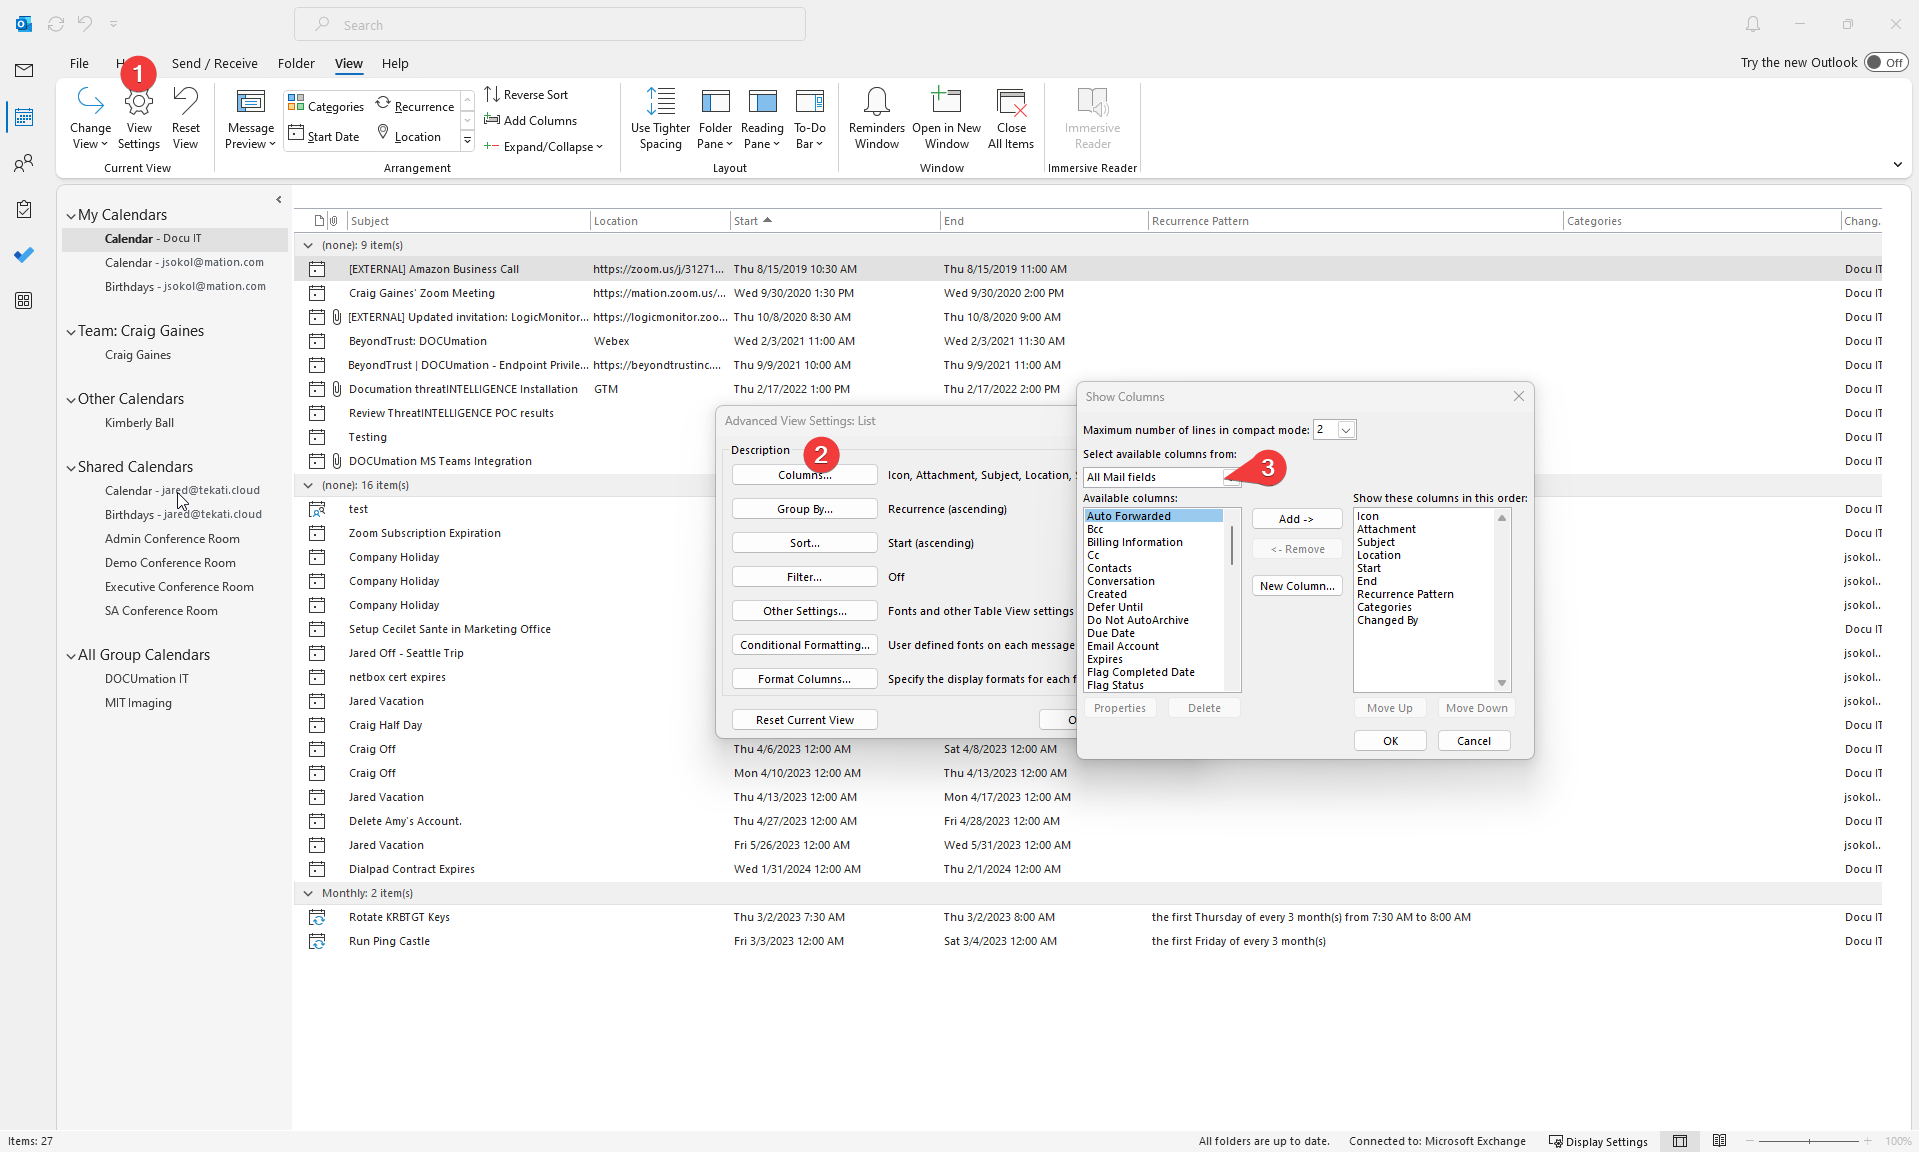Open the Mail module icon
The height and width of the screenshot is (1152, 1919).
(24, 70)
